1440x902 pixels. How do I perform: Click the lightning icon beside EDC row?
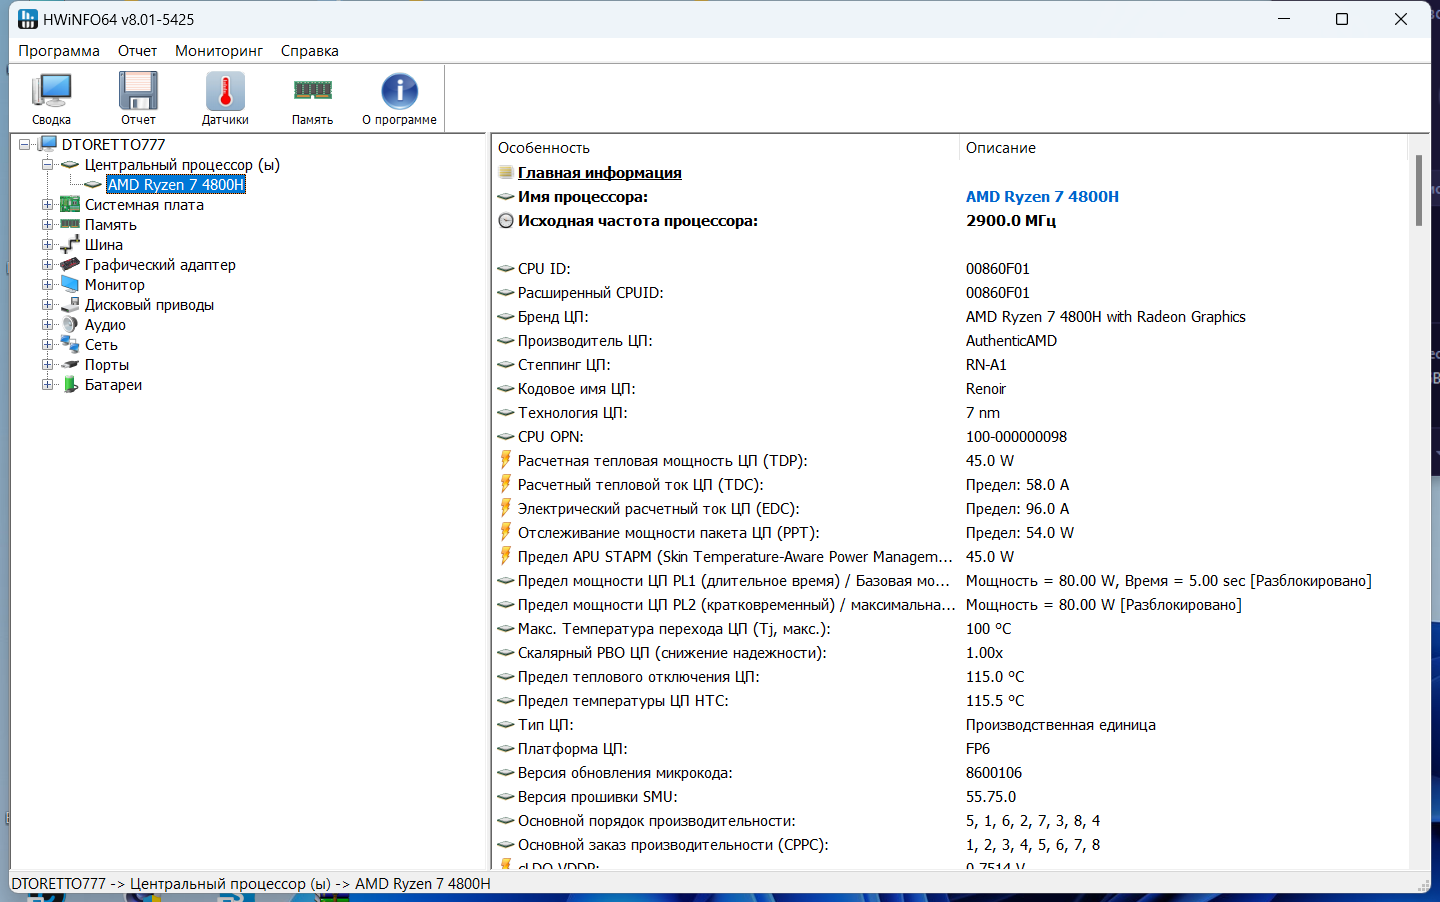point(506,508)
